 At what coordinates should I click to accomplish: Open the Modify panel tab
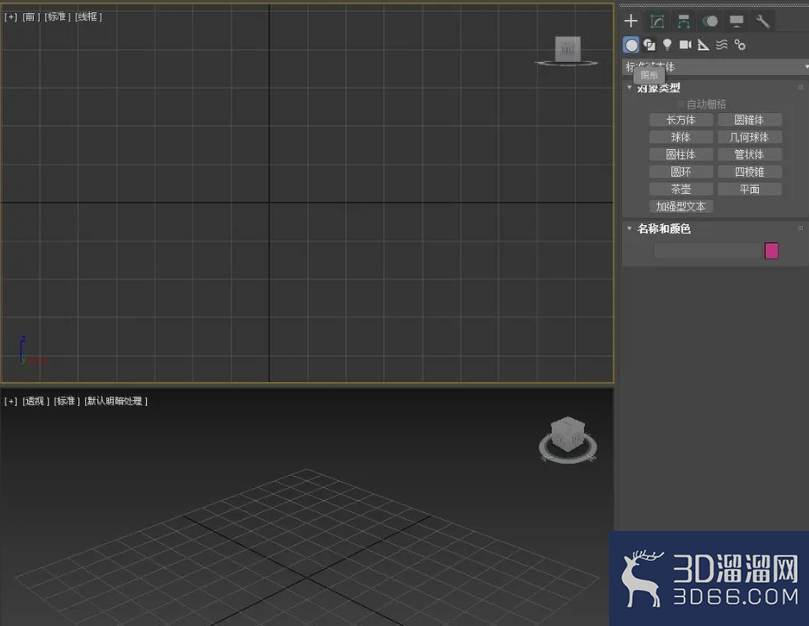pos(657,21)
